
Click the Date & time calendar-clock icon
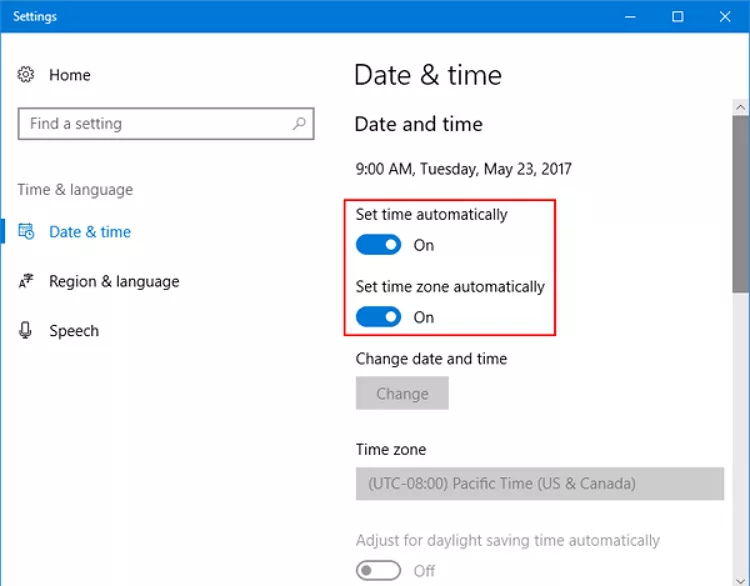point(26,232)
